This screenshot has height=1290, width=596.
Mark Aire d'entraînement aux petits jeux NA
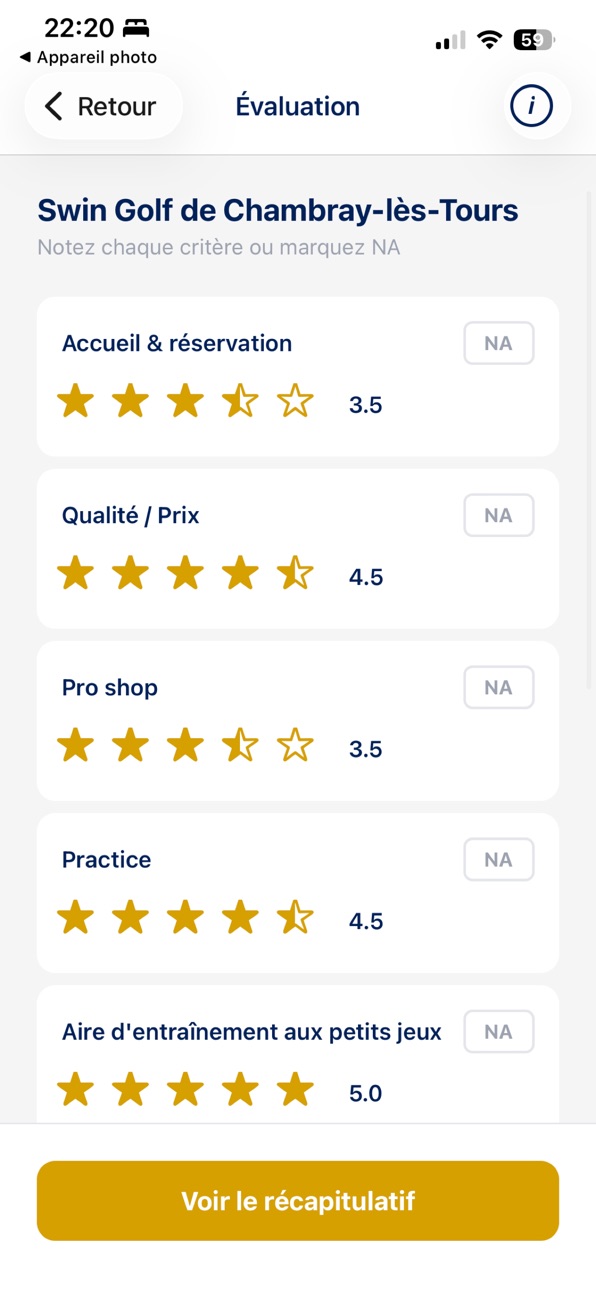pos(498,1031)
